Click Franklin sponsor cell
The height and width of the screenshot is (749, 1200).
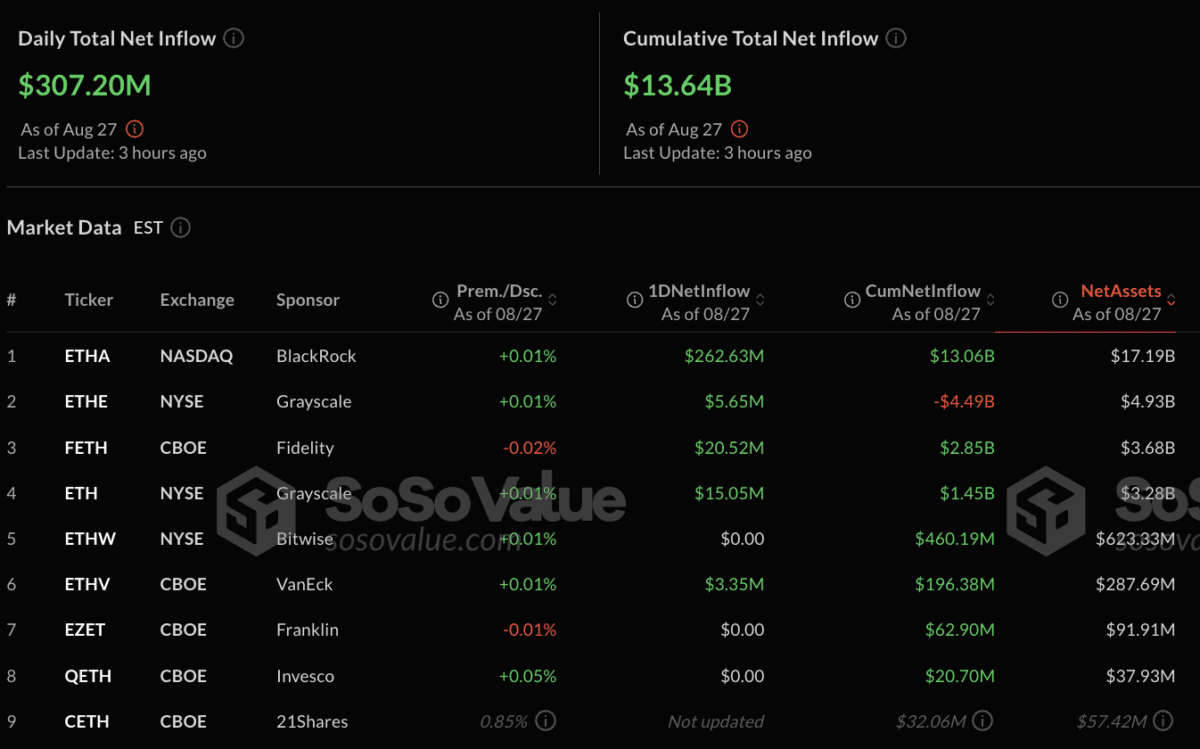(x=307, y=630)
